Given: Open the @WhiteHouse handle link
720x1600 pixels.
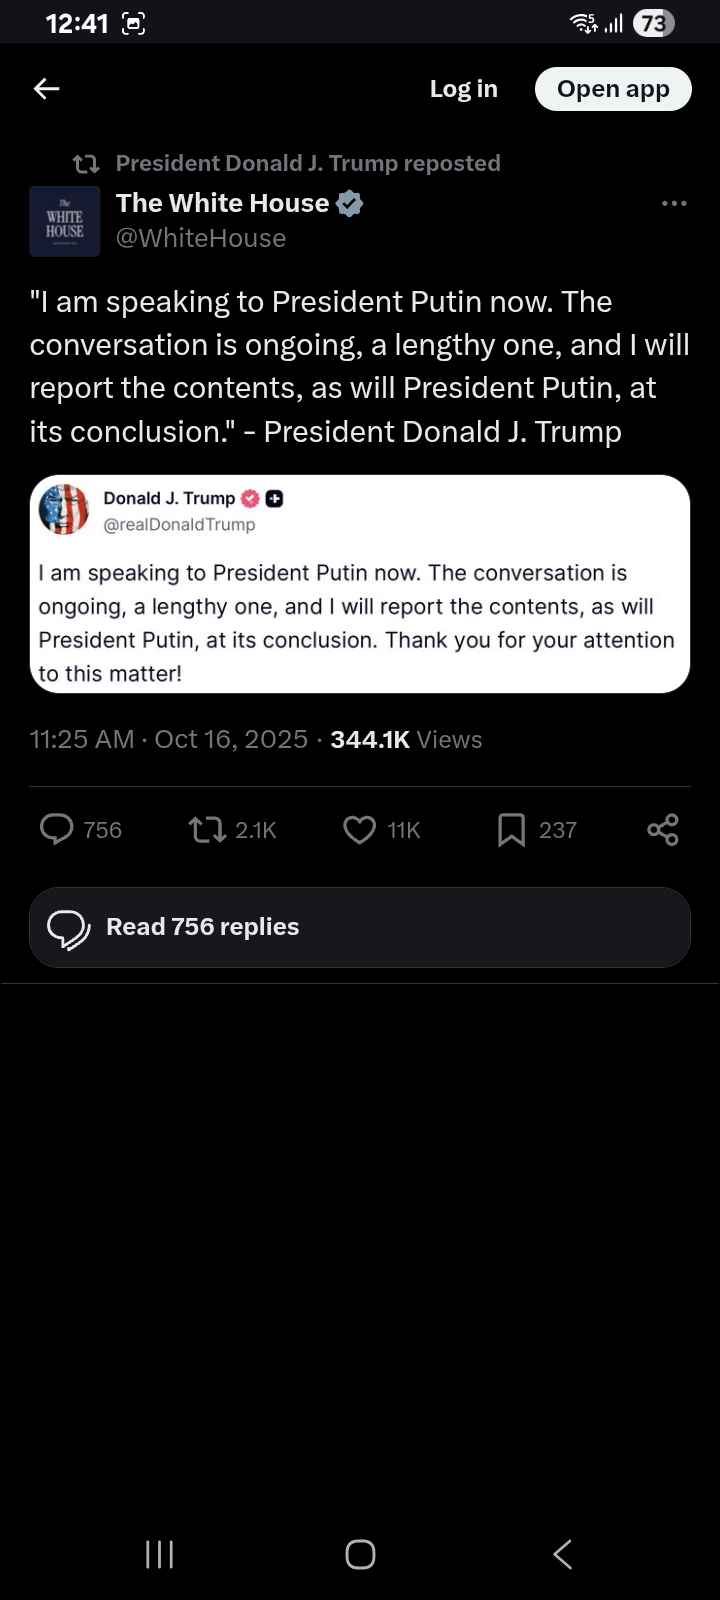Looking at the screenshot, I should pos(201,238).
